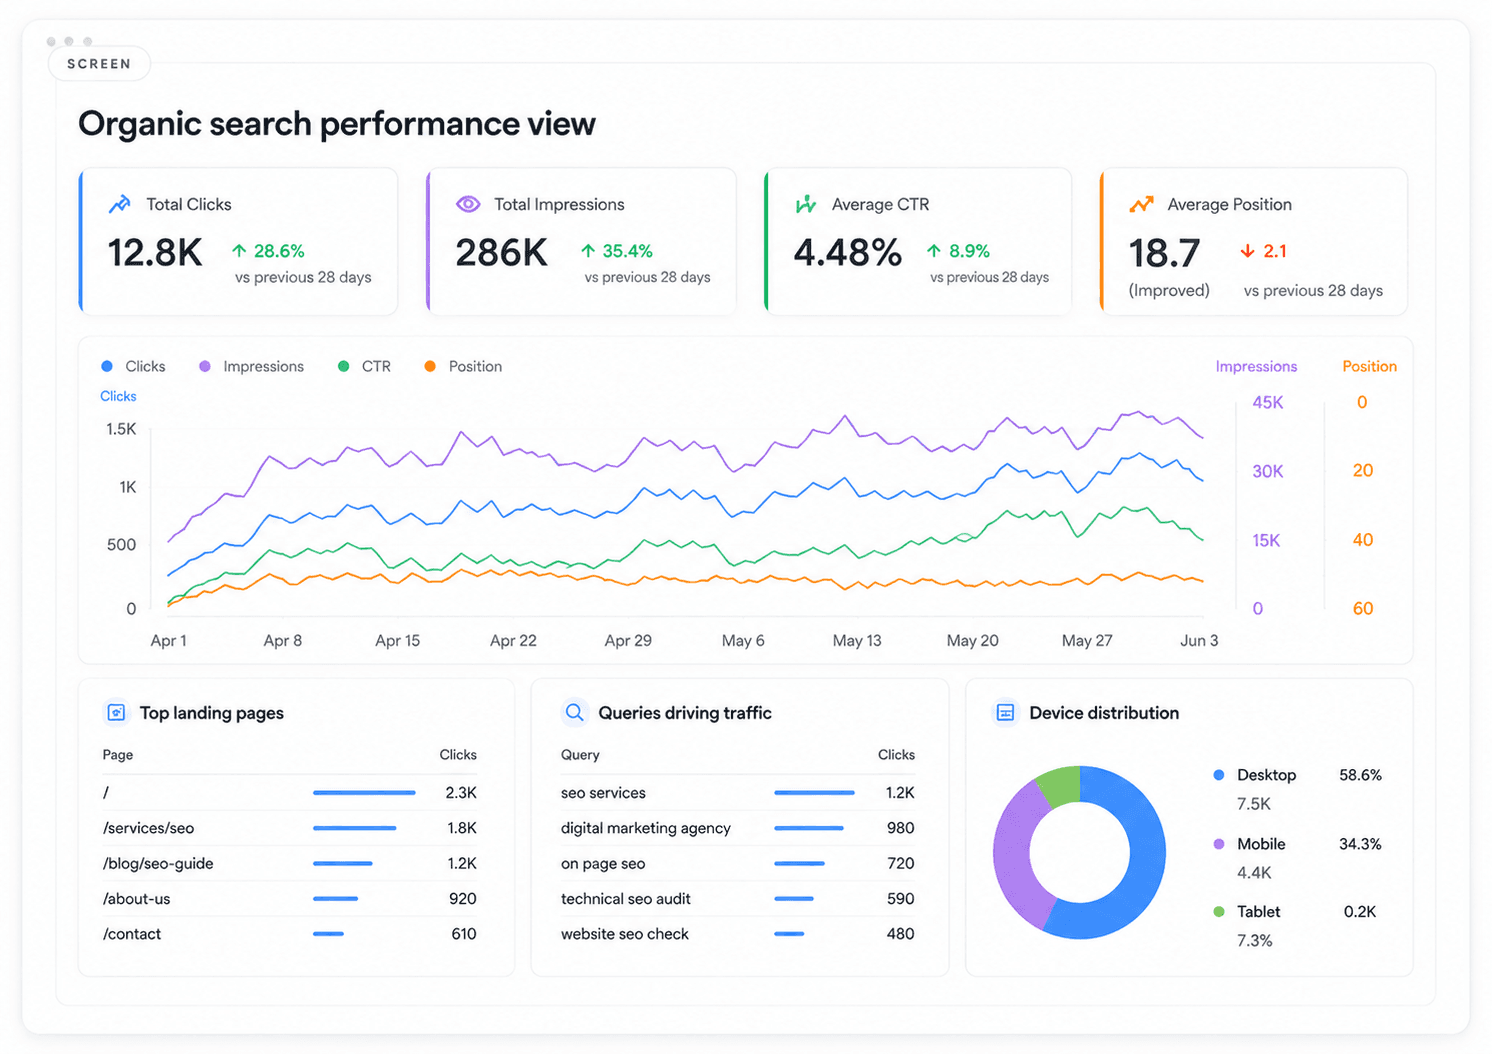Select the purple Mobile legend dot
Image resolution: width=1492 pixels, height=1054 pixels.
point(1218,844)
